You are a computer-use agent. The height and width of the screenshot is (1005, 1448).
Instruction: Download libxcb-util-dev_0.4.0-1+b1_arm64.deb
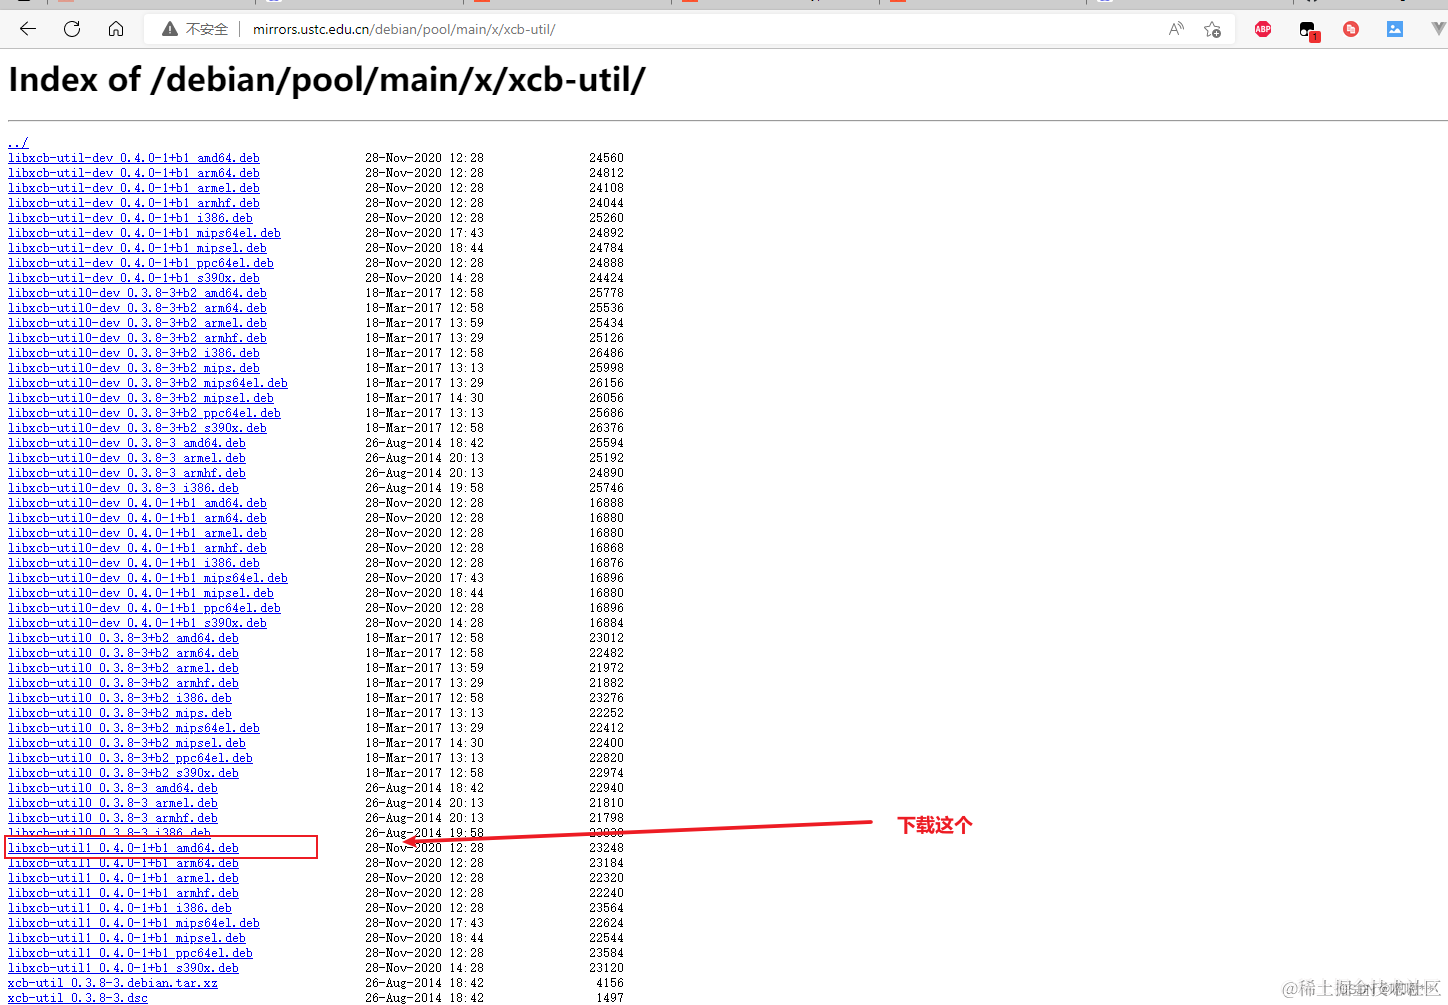pyautogui.click(x=134, y=173)
